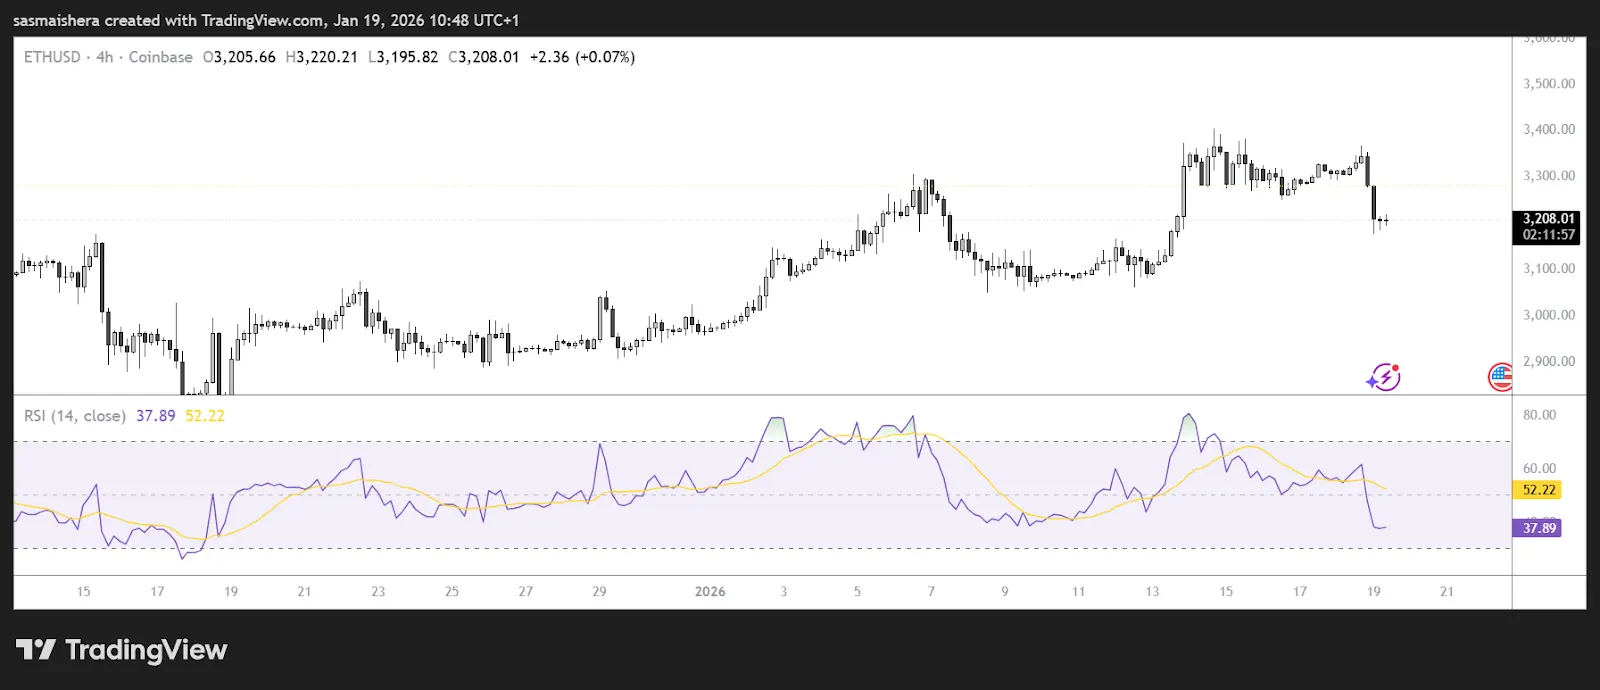
Task: Click the 3,300.00 price axis label
Action: 1549,175
